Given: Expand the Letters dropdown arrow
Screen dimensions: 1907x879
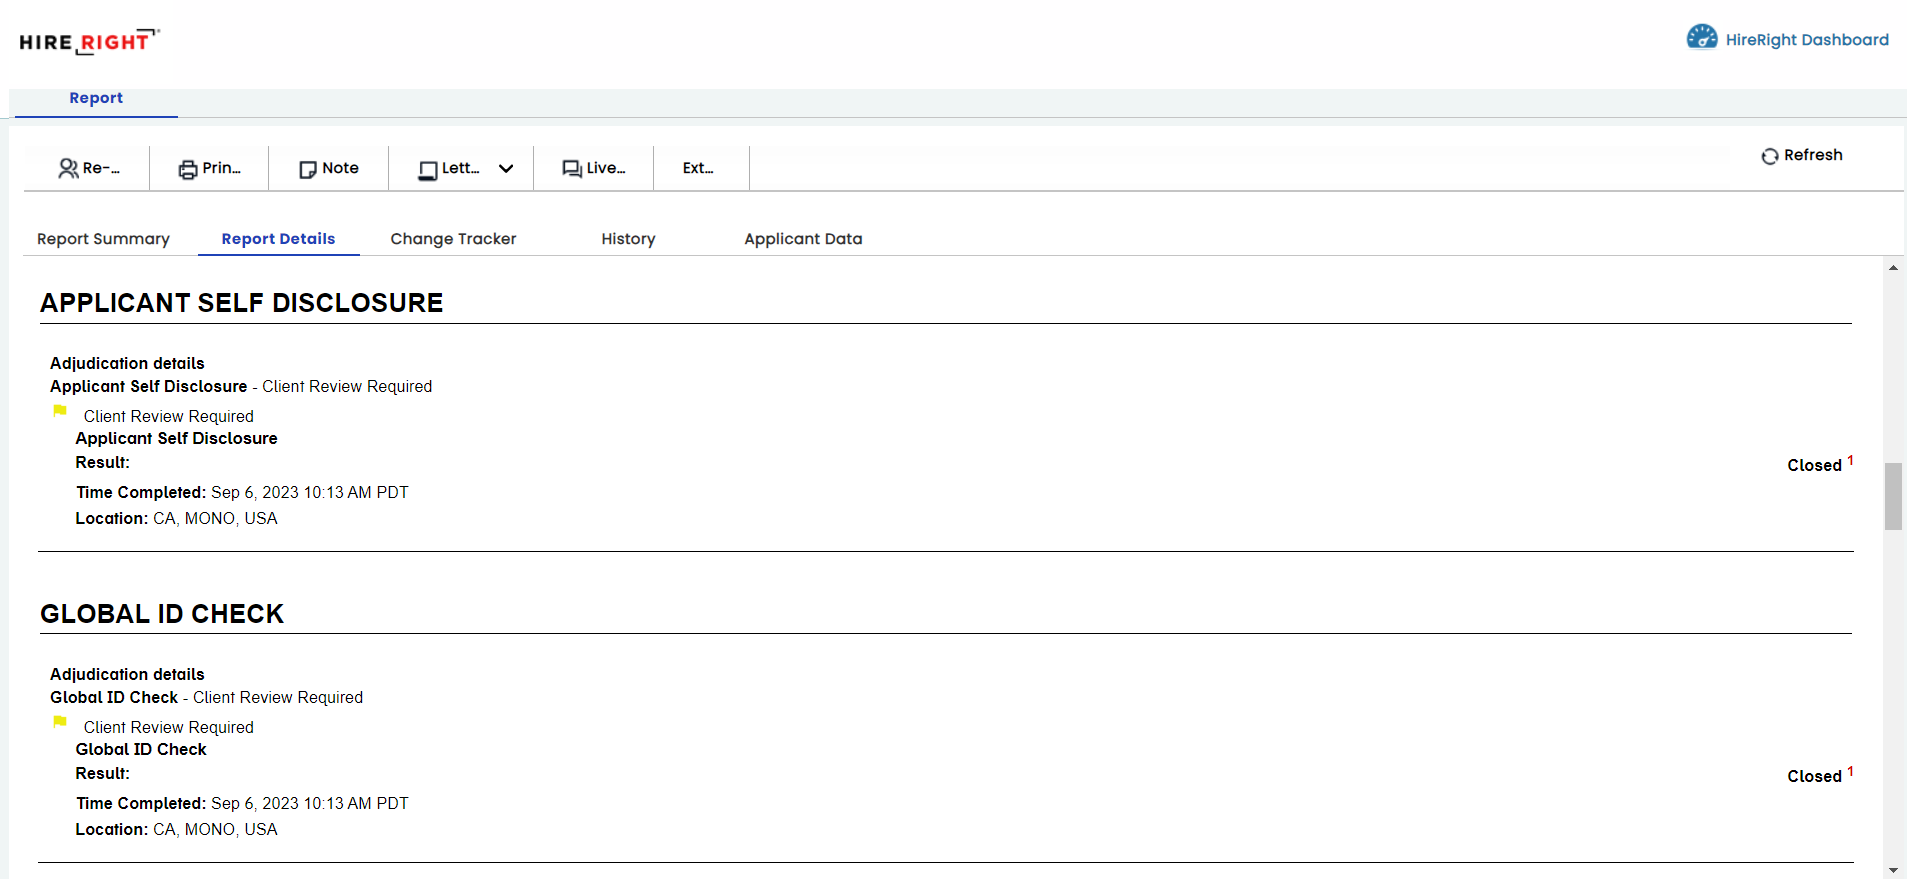Looking at the screenshot, I should point(506,169).
